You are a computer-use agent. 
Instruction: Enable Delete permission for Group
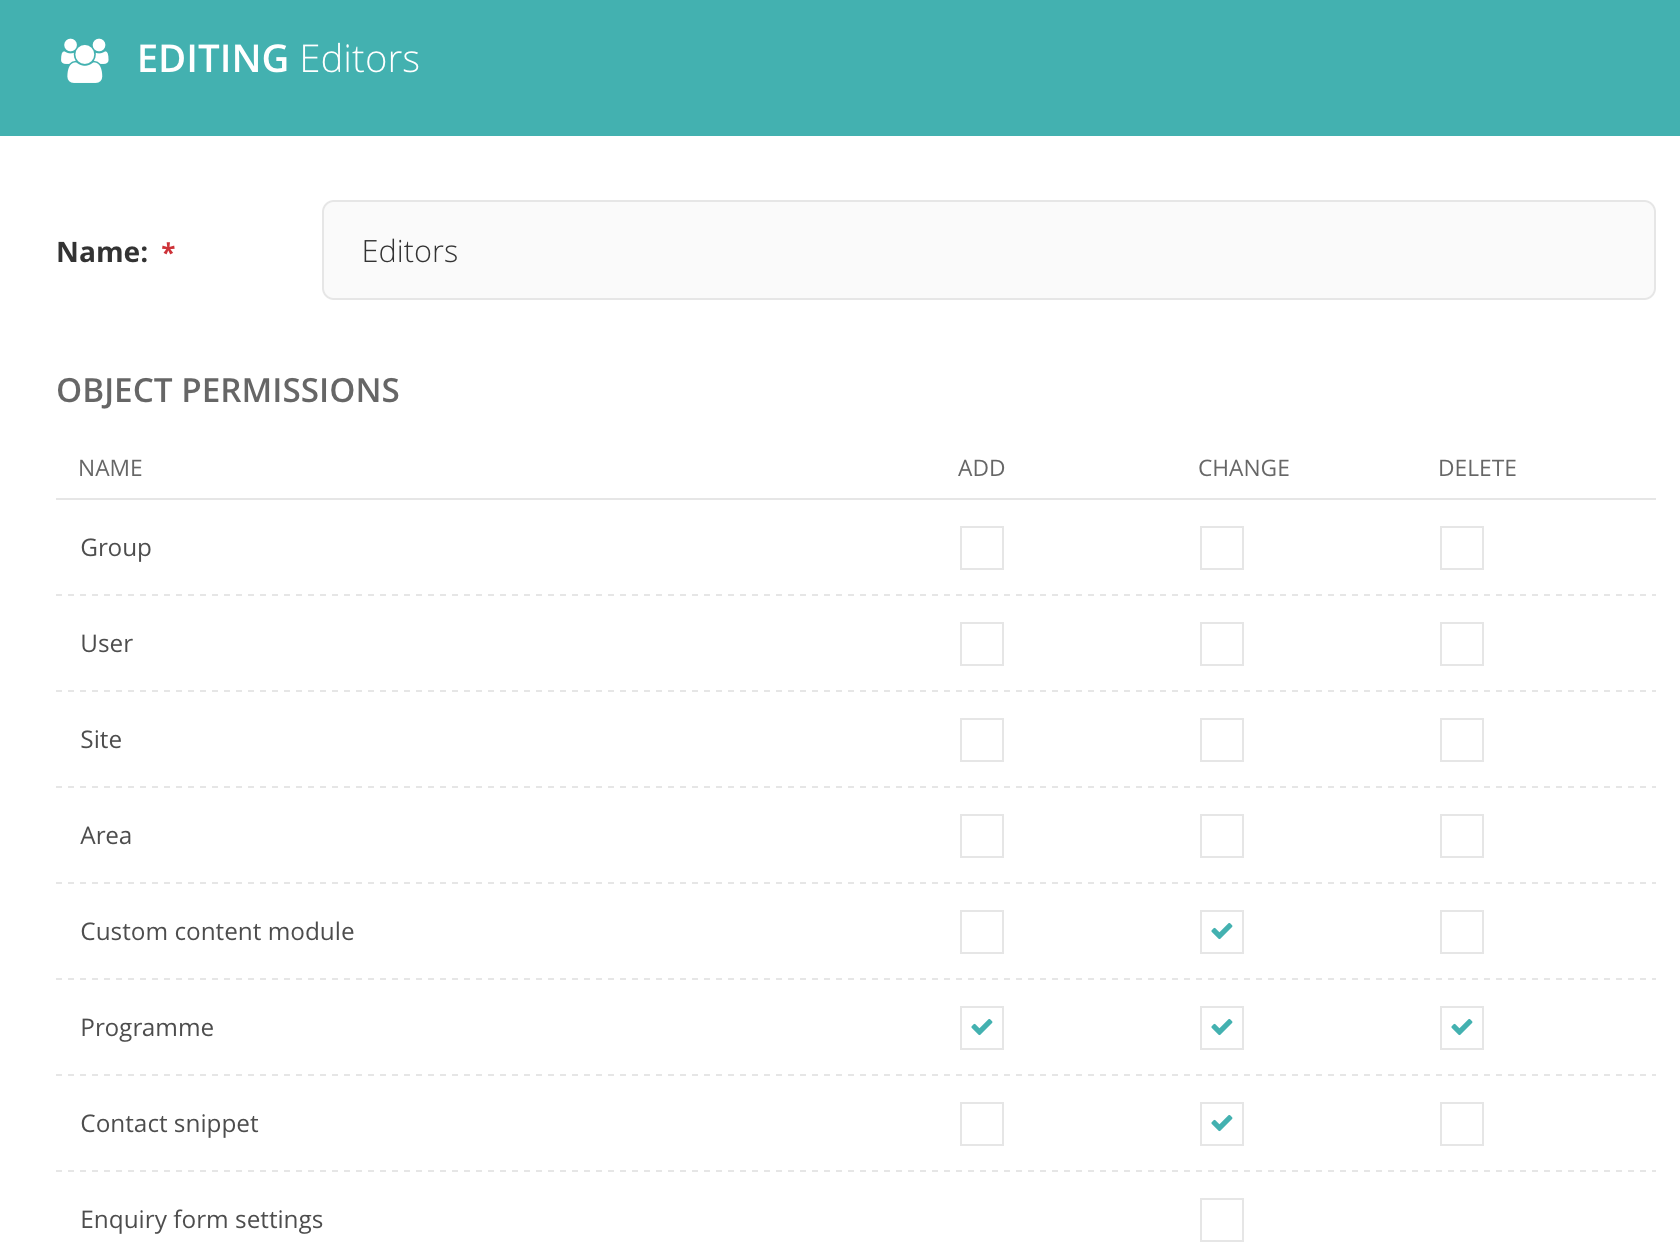click(x=1461, y=548)
